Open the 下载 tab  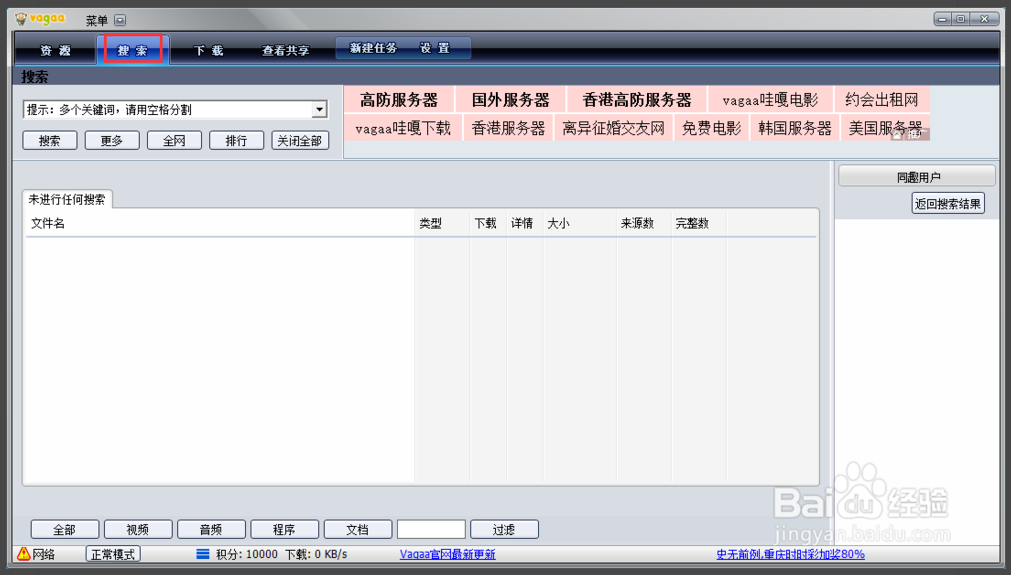pyautogui.click(x=209, y=50)
